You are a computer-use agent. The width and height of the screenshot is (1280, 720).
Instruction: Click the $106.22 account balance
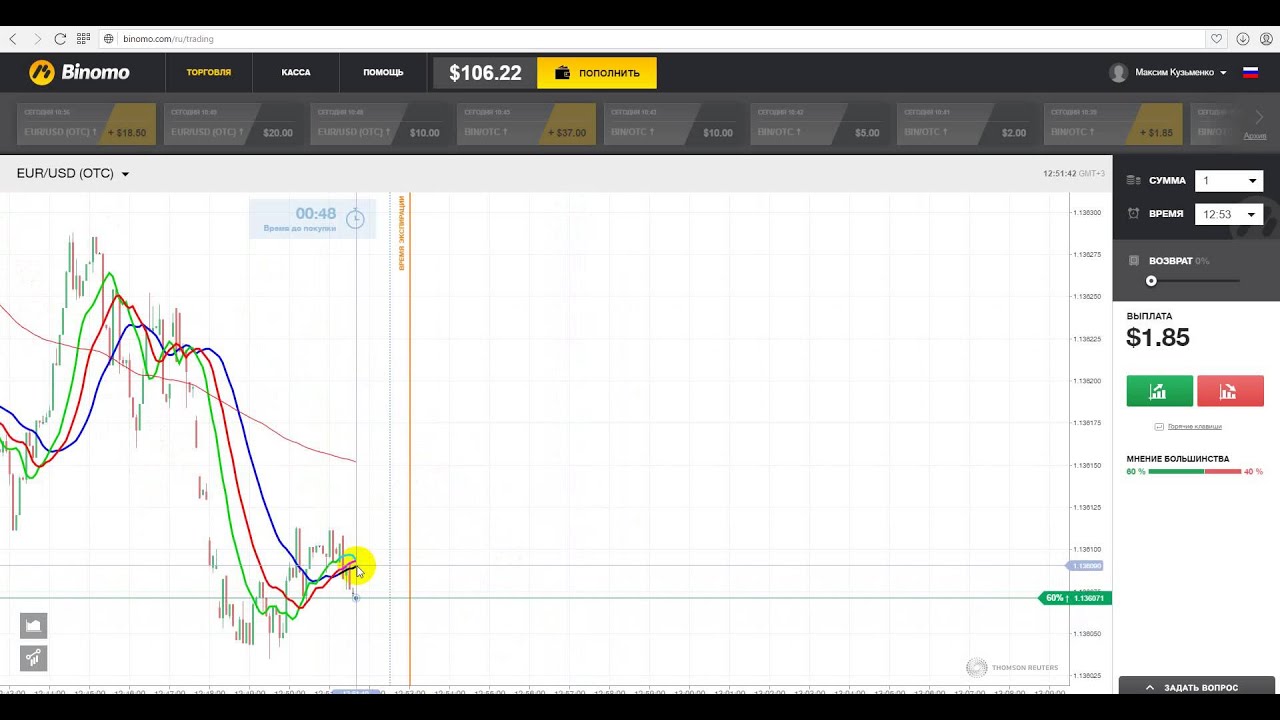click(x=485, y=73)
